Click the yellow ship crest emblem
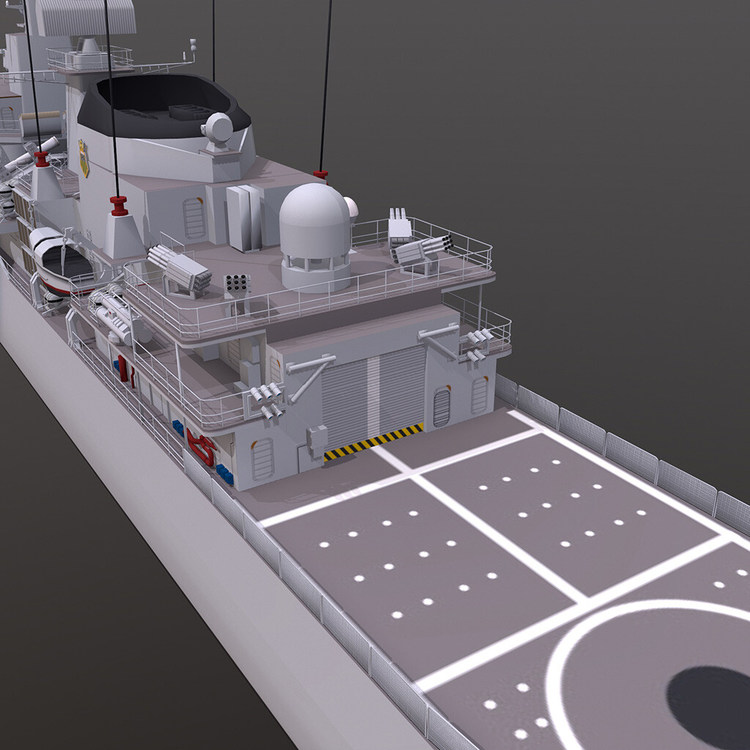Viewport: 750px width, 750px height. pos(84,158)
